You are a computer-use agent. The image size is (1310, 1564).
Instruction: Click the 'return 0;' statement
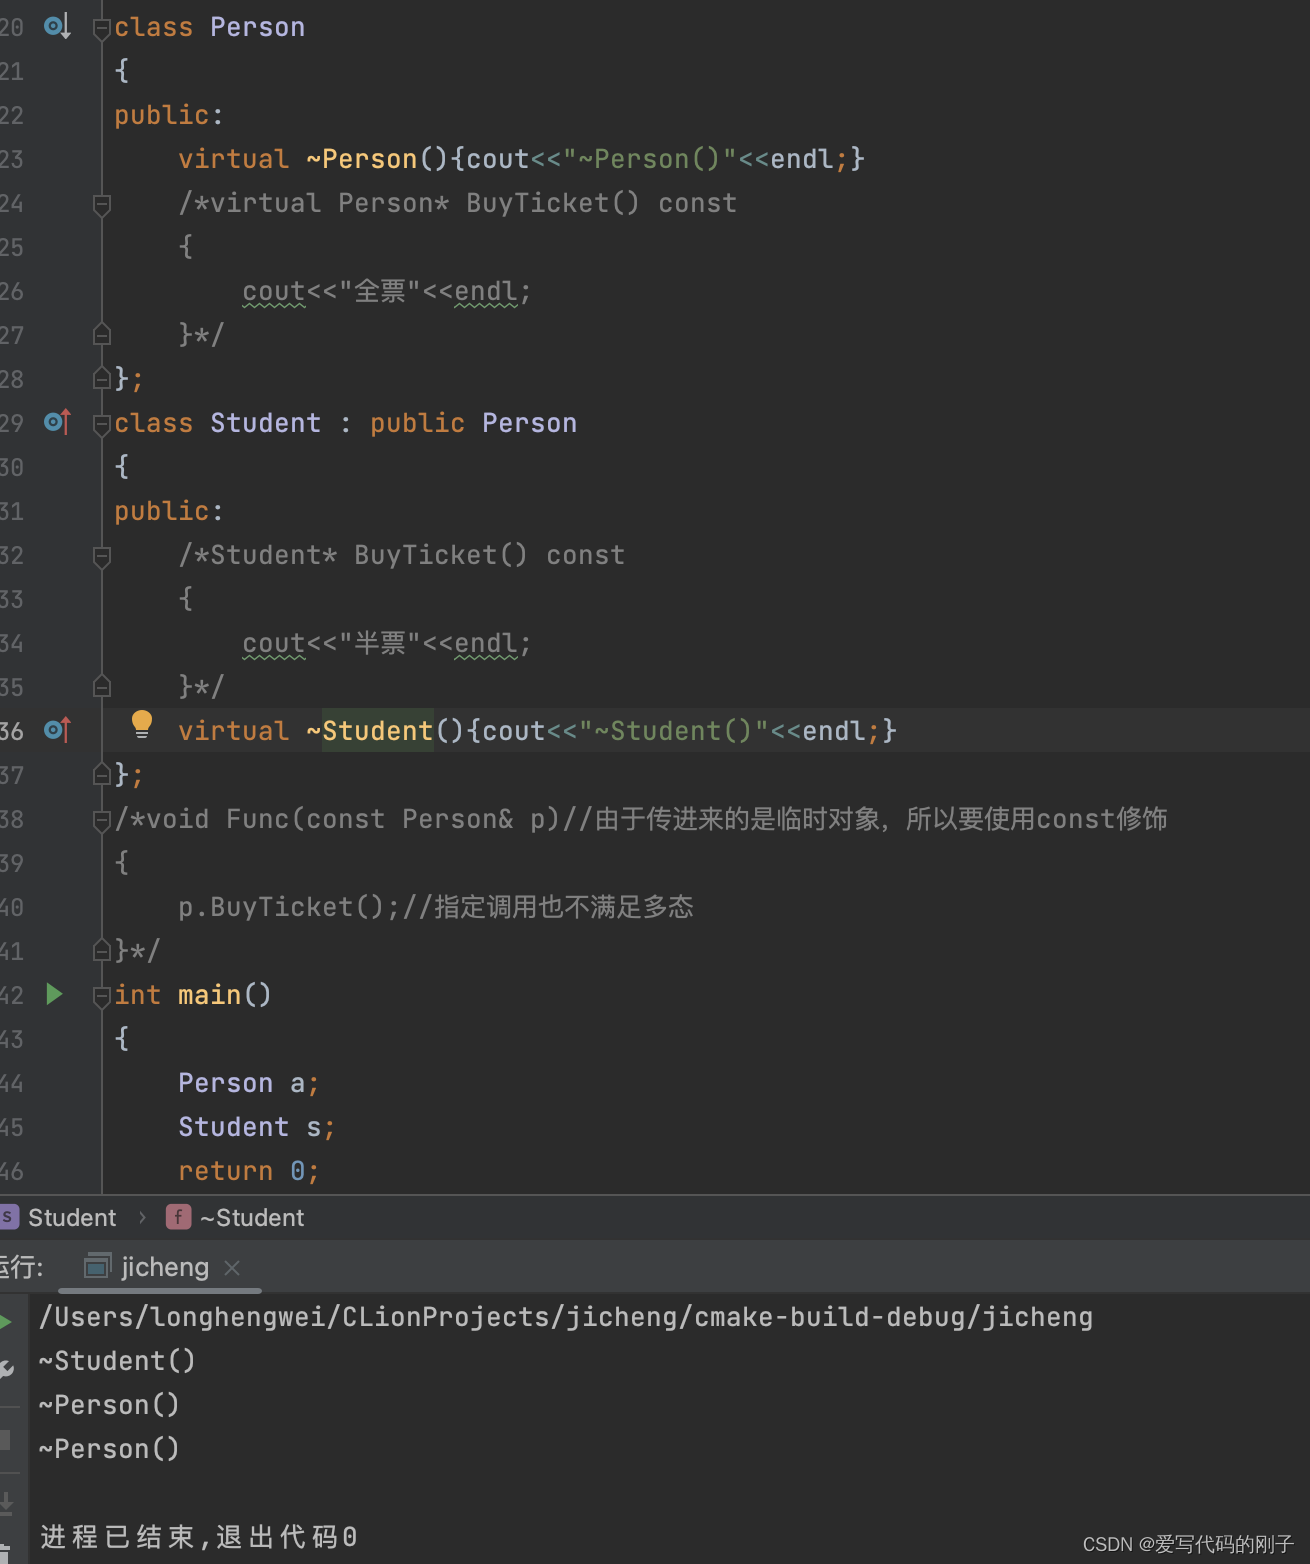pos(249,1171)
